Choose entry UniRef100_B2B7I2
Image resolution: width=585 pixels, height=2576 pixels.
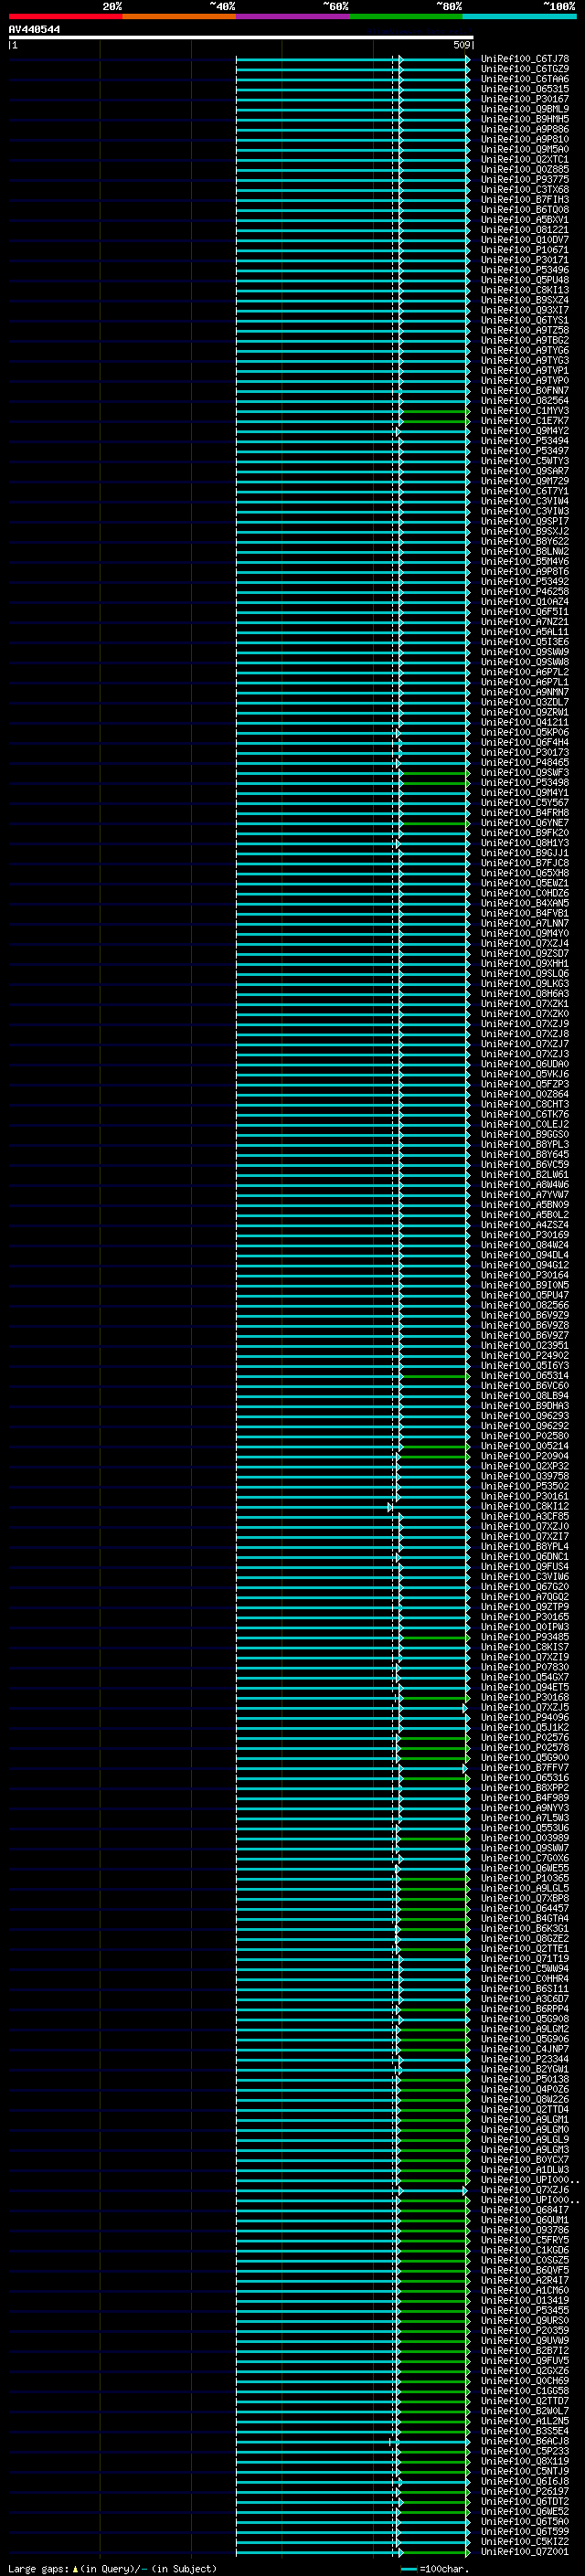525,2350
